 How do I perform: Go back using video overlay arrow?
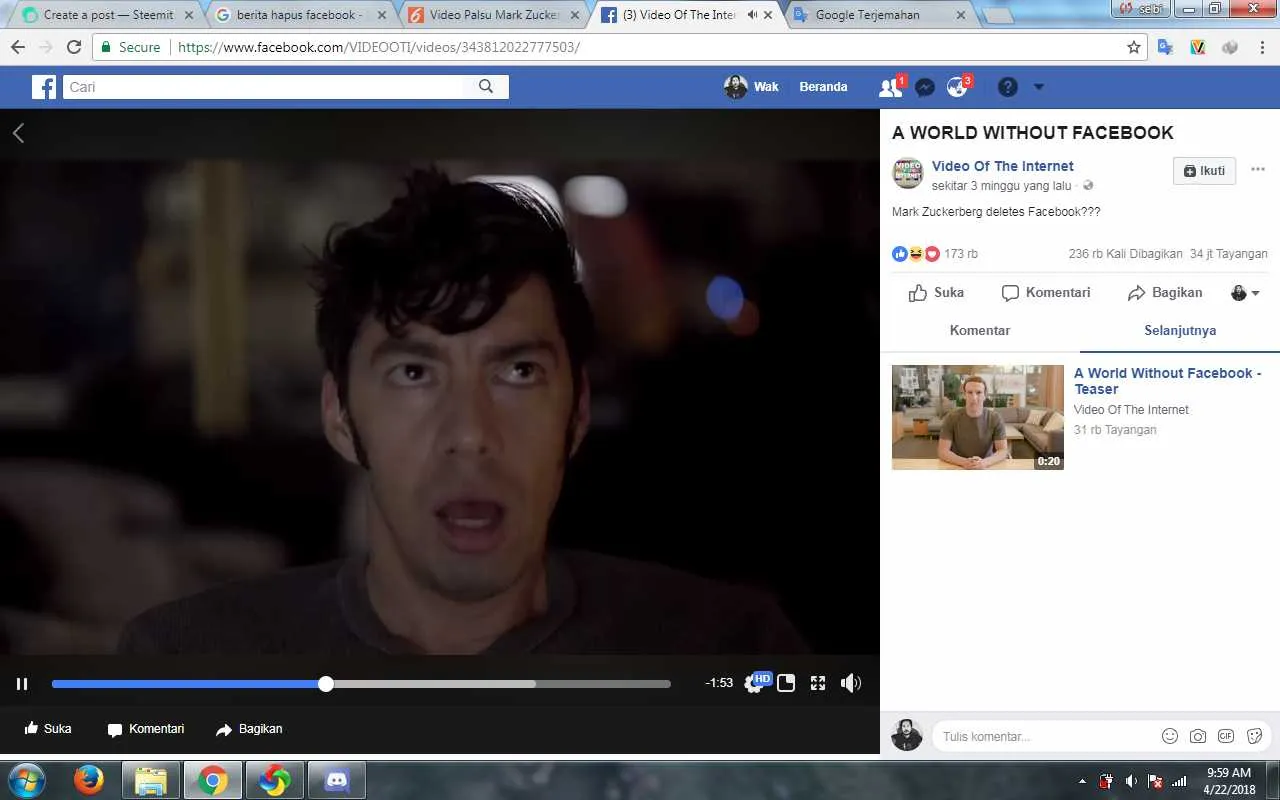pyautogui.click(x=18, y=133)
